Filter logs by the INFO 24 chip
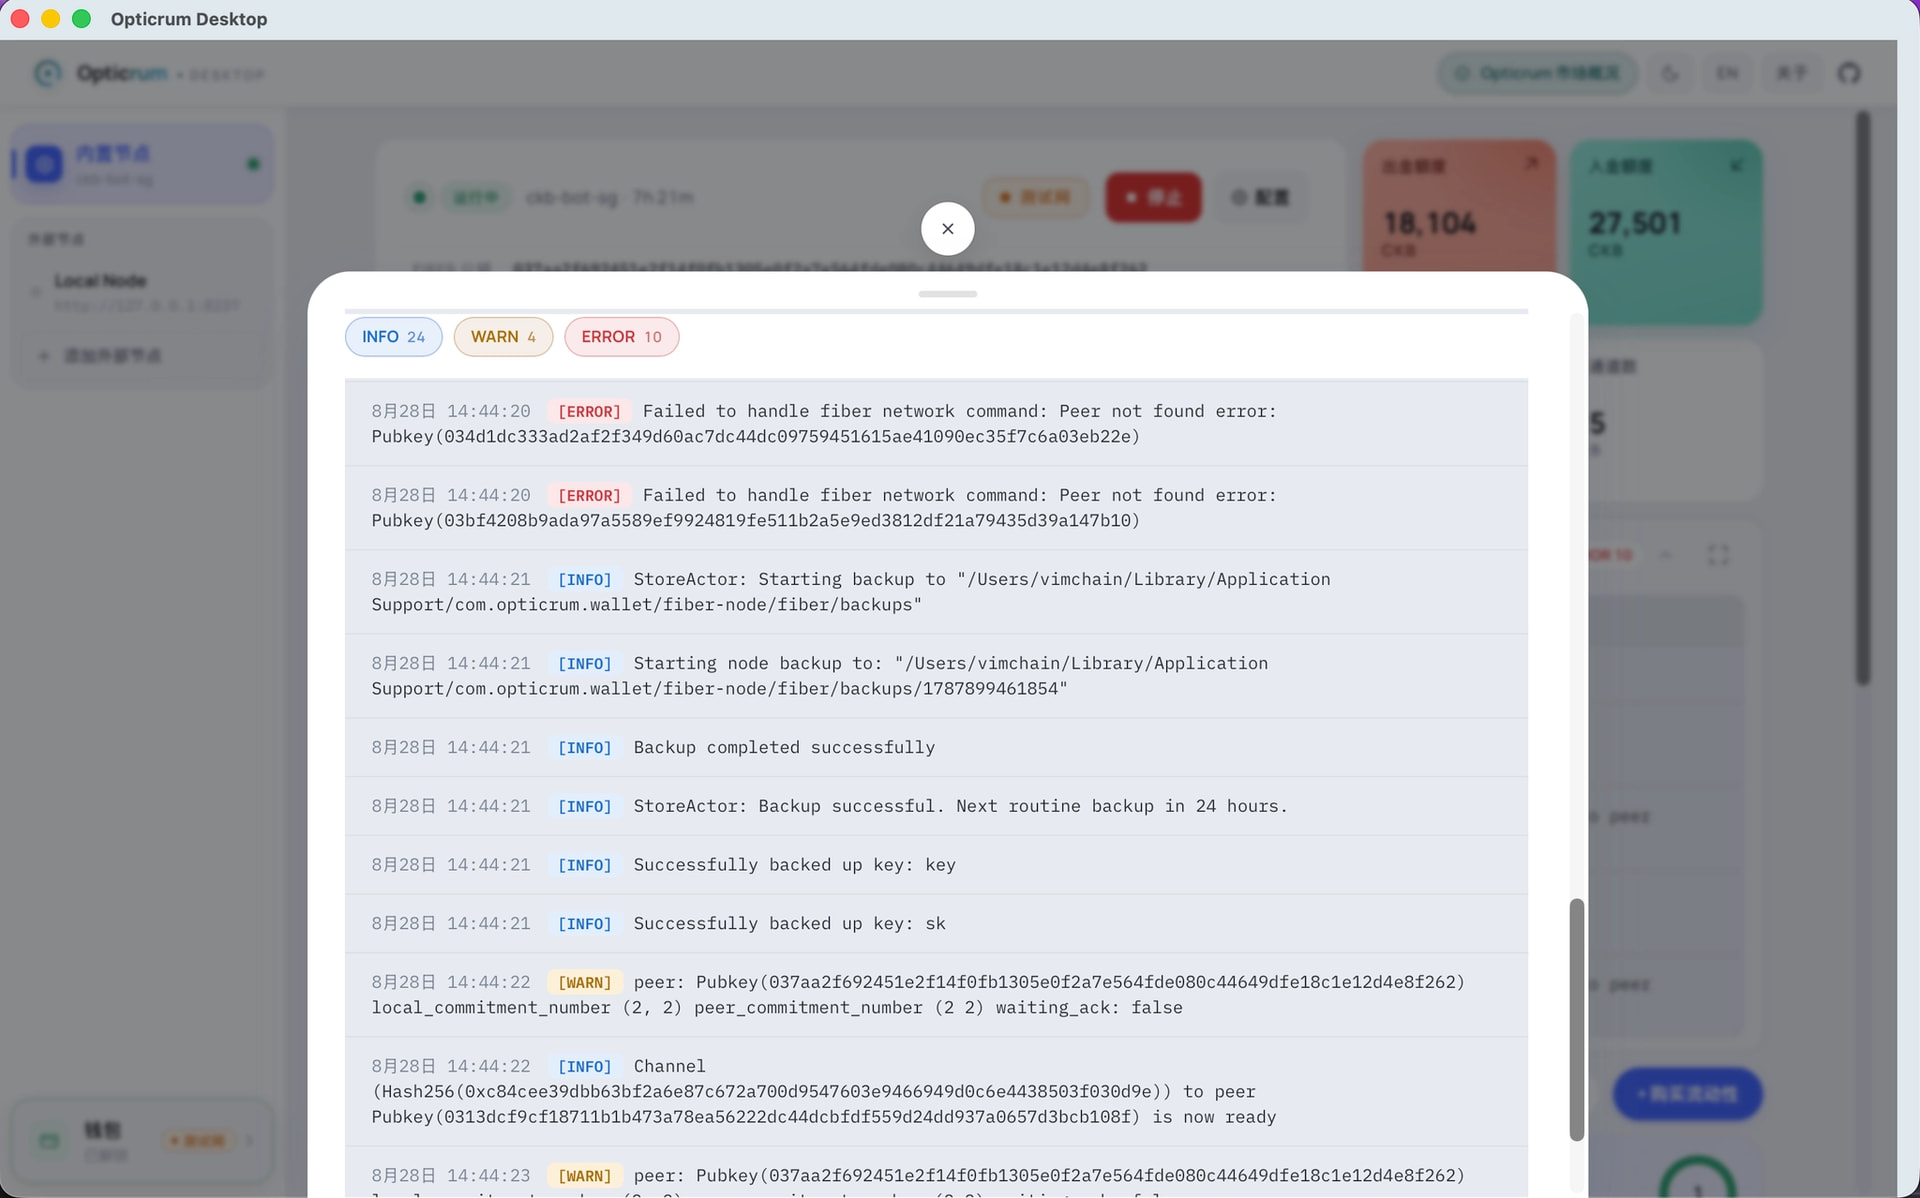Screen dimensions: 1920x1198 coord(393,337)
